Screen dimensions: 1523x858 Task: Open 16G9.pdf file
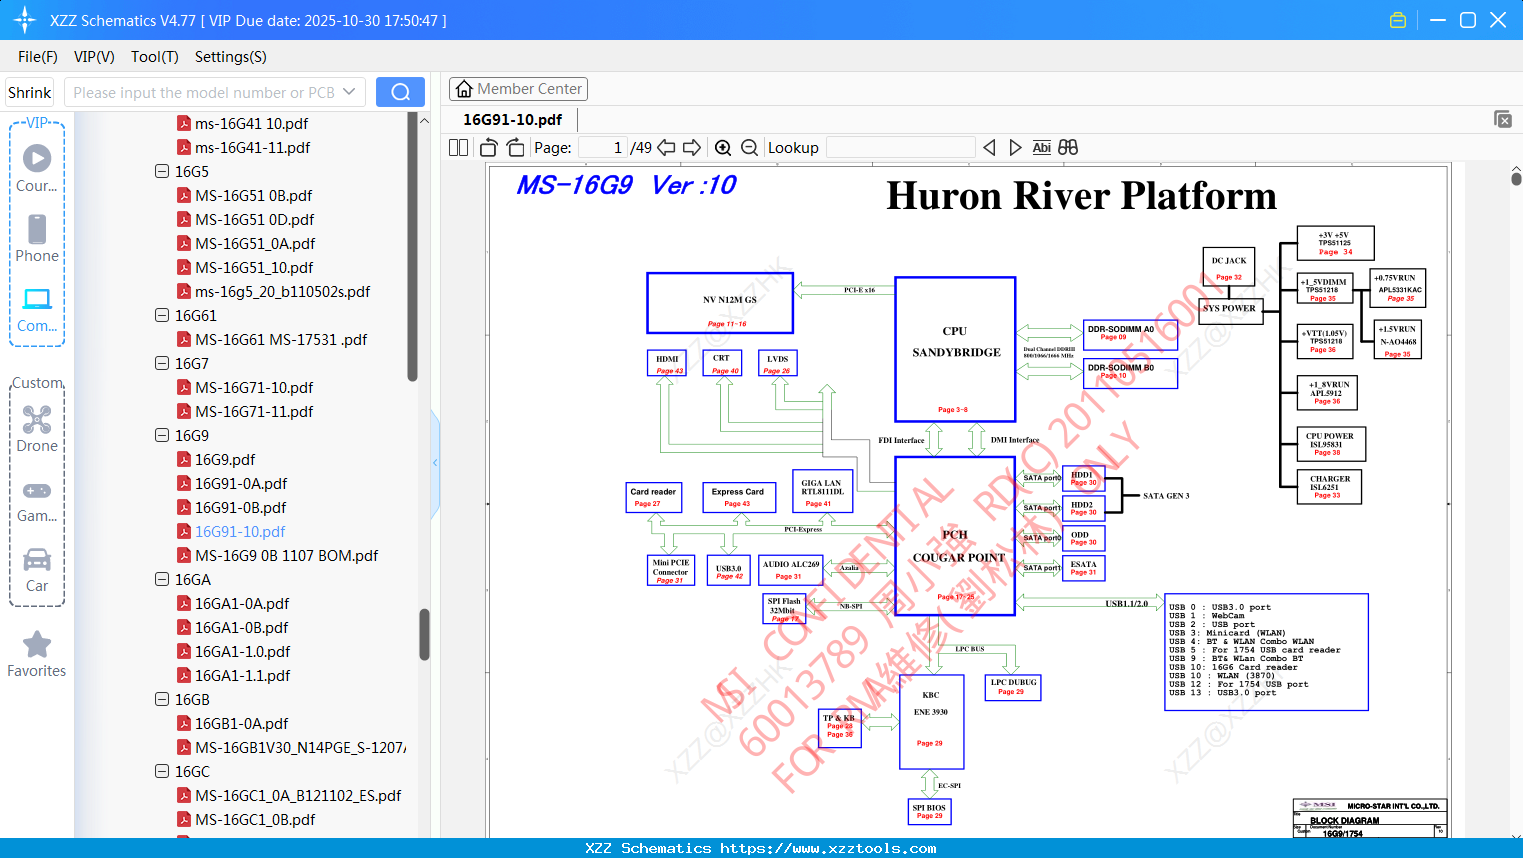click(225, 459)
